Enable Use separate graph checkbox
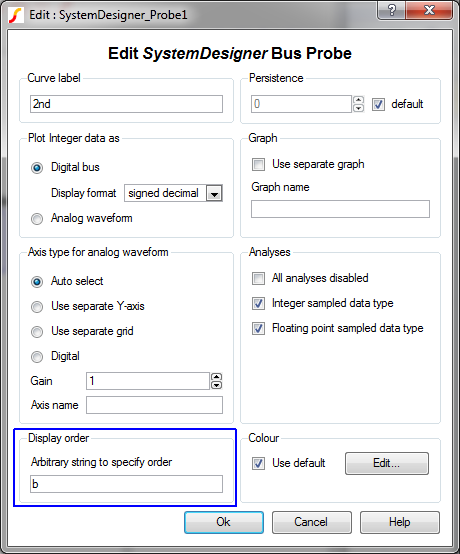This screenshot has width=460, height=554. [258, 164]
